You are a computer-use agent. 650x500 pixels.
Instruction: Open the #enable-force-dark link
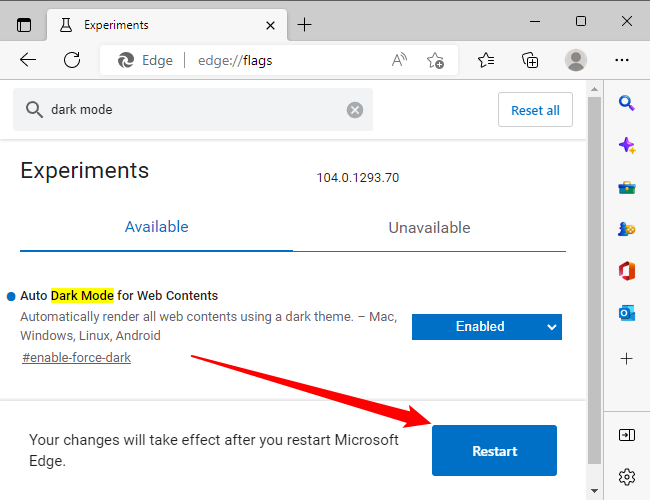[76, 357]
